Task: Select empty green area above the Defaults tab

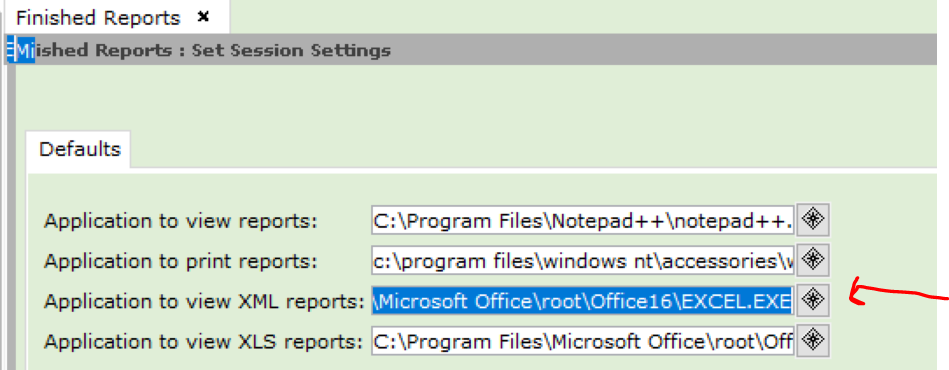Action: coord(472,97)
